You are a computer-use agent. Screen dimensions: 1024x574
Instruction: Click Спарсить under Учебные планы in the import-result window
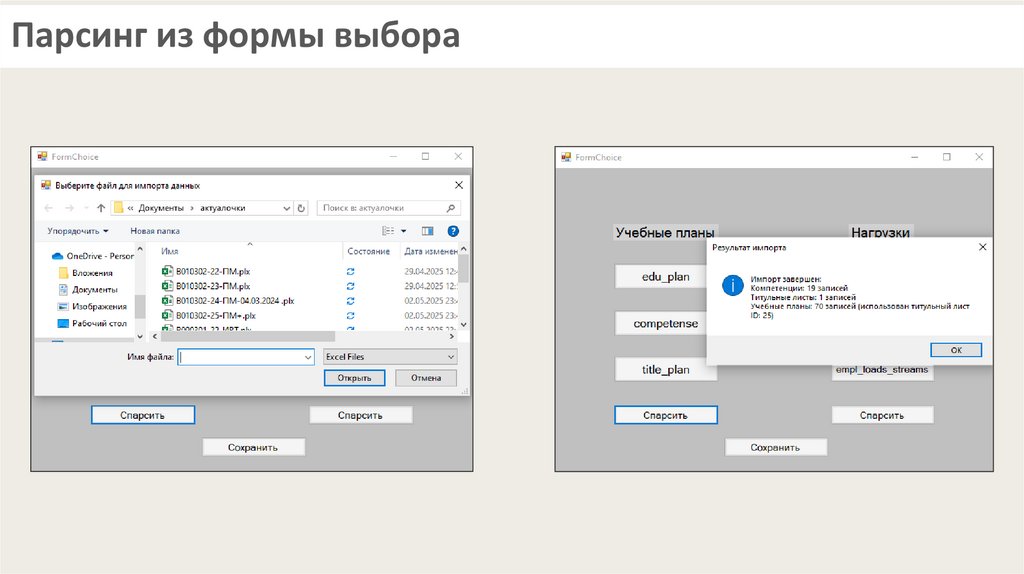(x=665, y=415)
